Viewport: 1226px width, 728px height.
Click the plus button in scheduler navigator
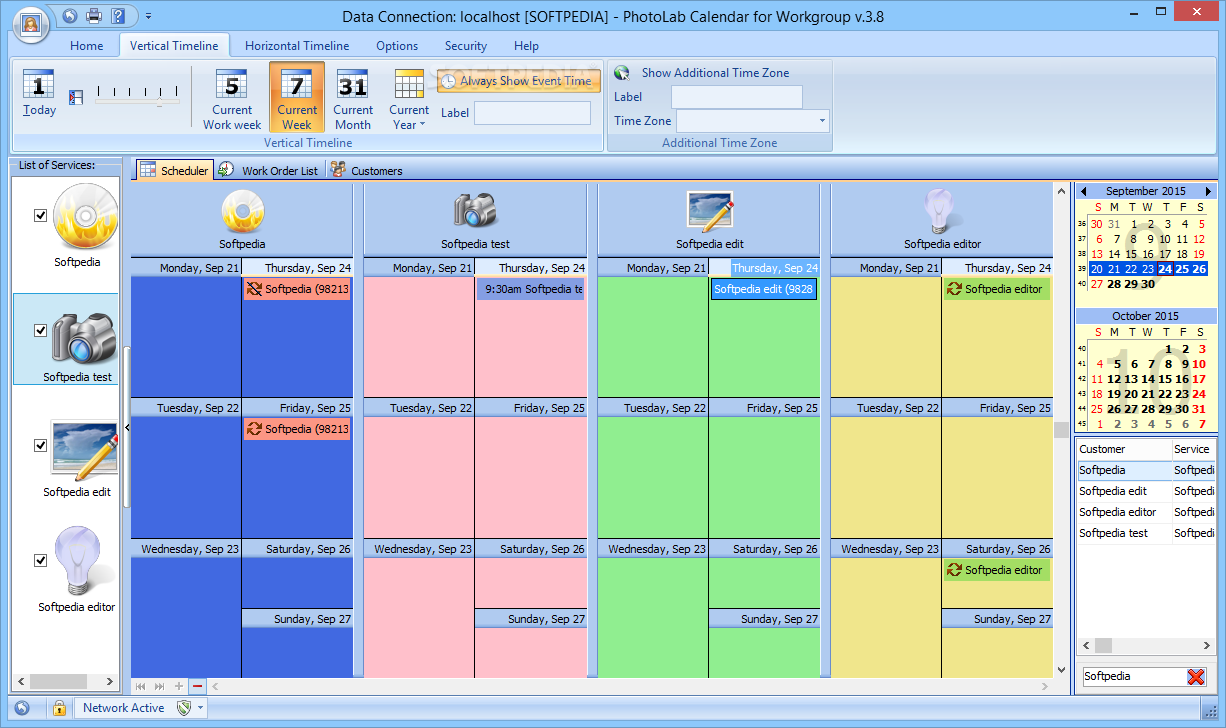(179, 686)
